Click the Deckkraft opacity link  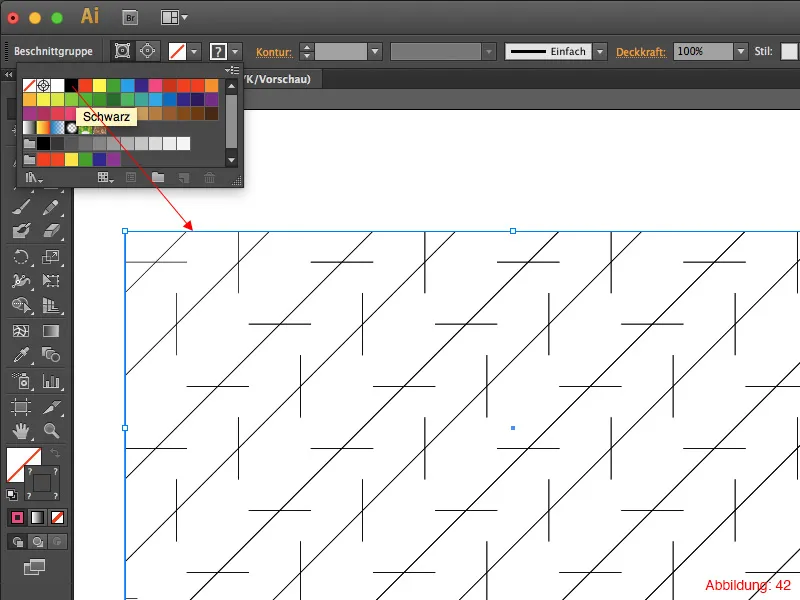coord(641,52)
